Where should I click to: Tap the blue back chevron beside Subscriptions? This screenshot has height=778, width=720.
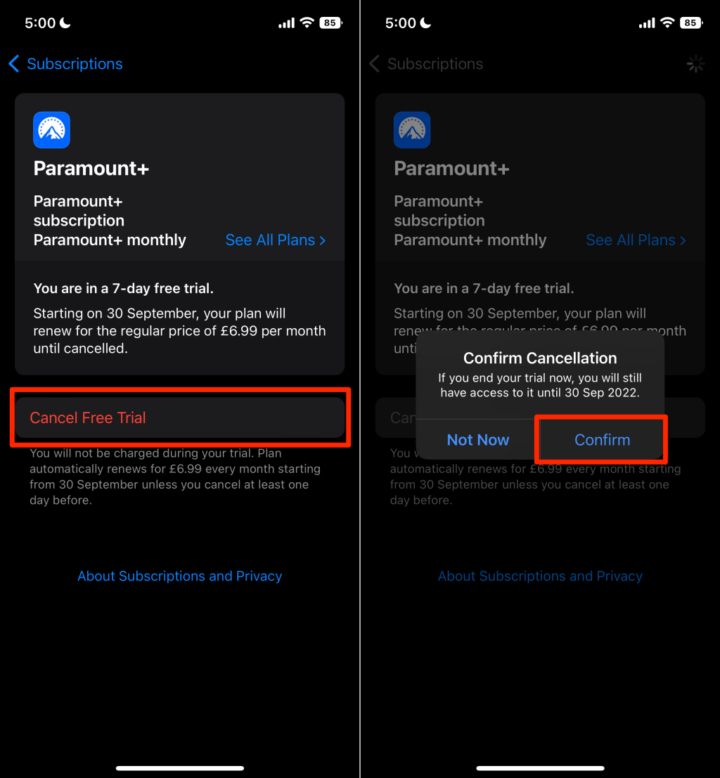pyautogui.click(x=14, y=64)
